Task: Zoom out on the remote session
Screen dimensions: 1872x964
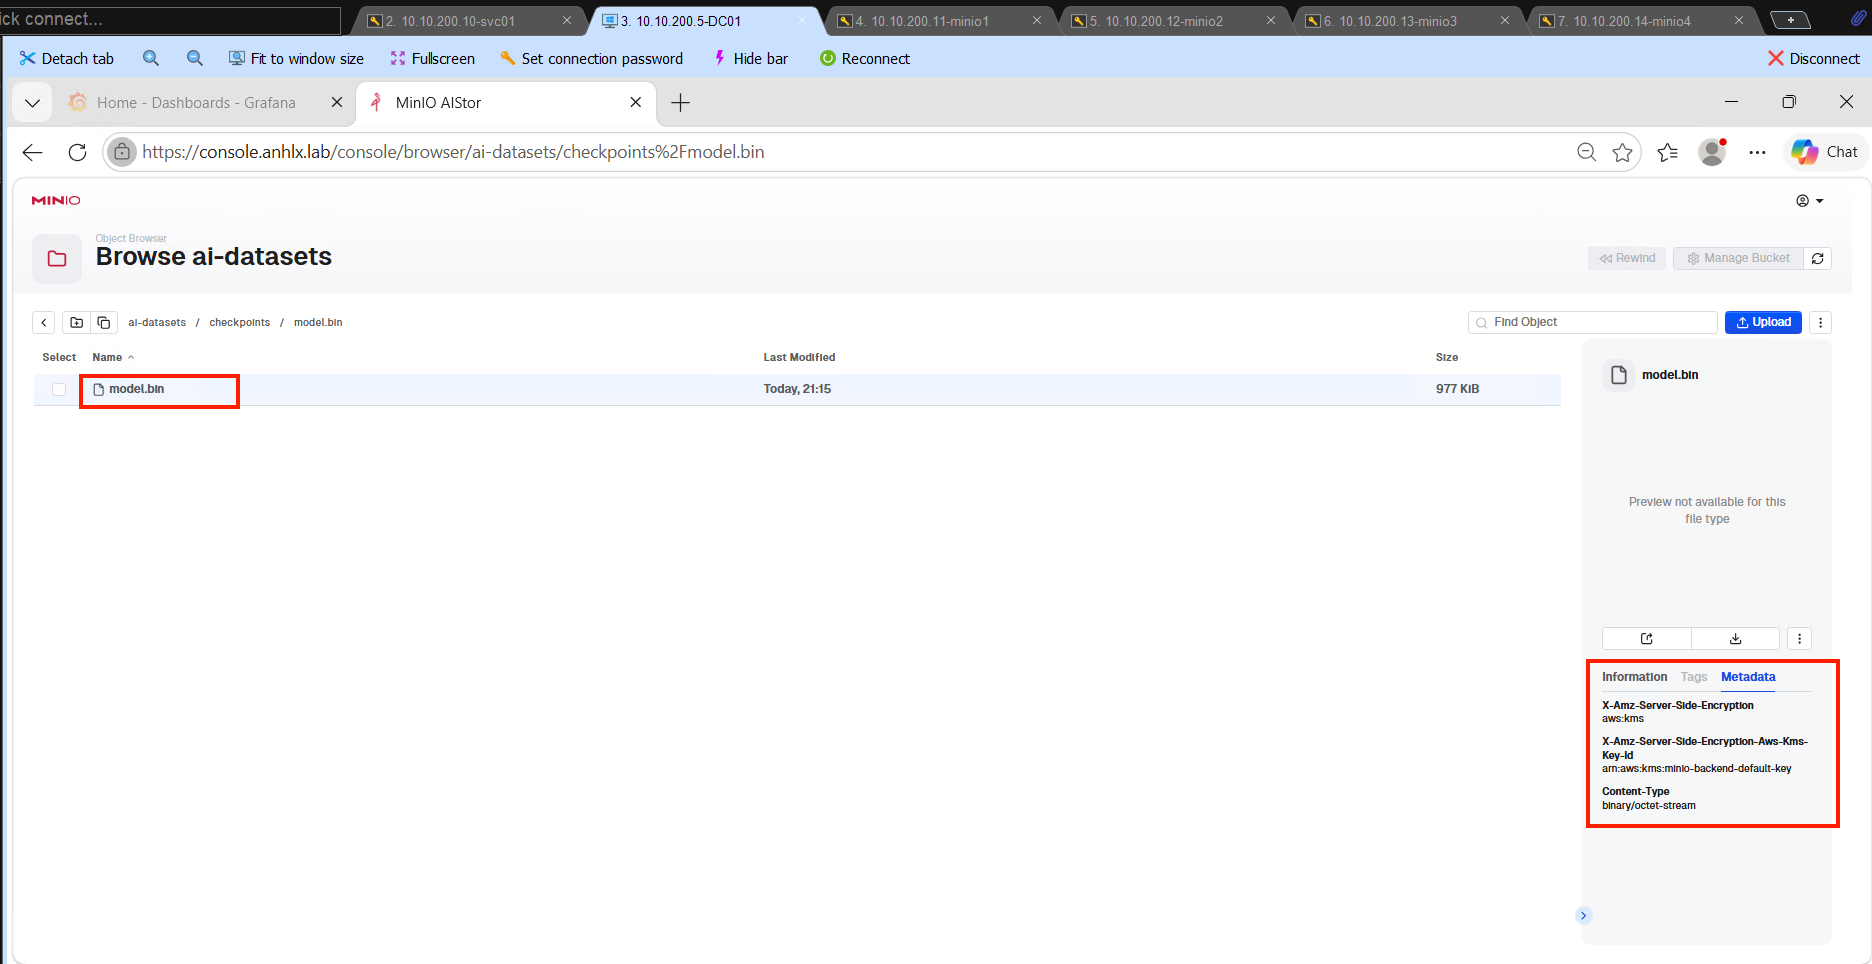Action: (195, 59)
